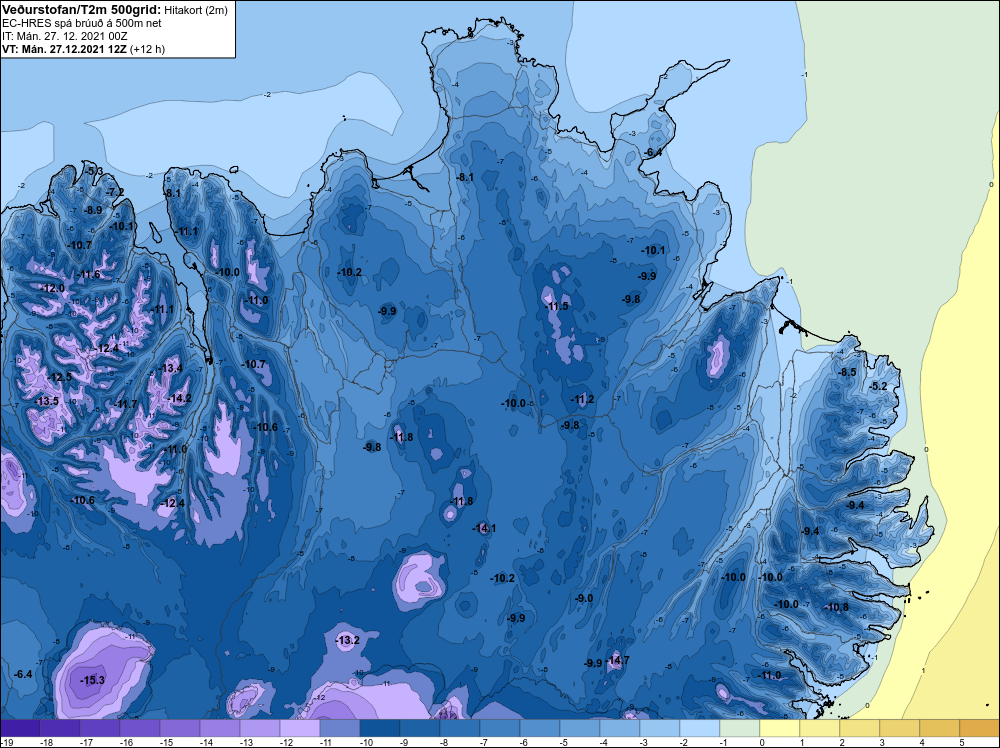1000x748 pixels.
Task: Click the -14 legend label
Action: (x=206, y=742)
